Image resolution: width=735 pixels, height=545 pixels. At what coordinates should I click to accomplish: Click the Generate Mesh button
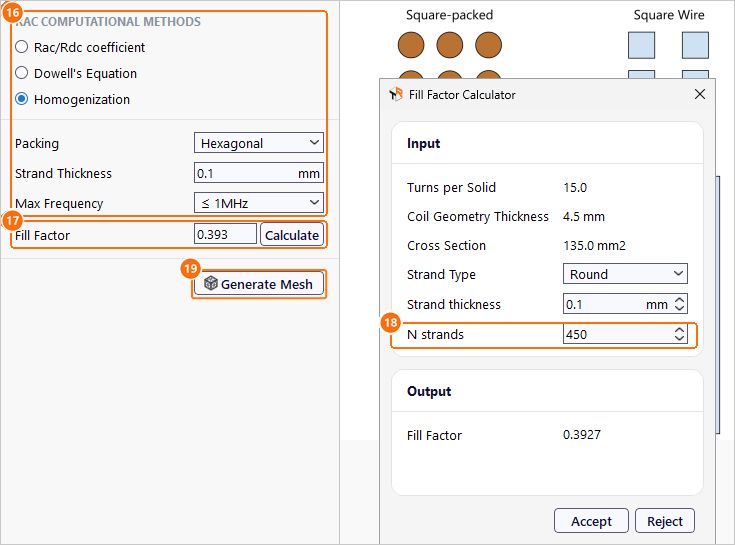259,284
